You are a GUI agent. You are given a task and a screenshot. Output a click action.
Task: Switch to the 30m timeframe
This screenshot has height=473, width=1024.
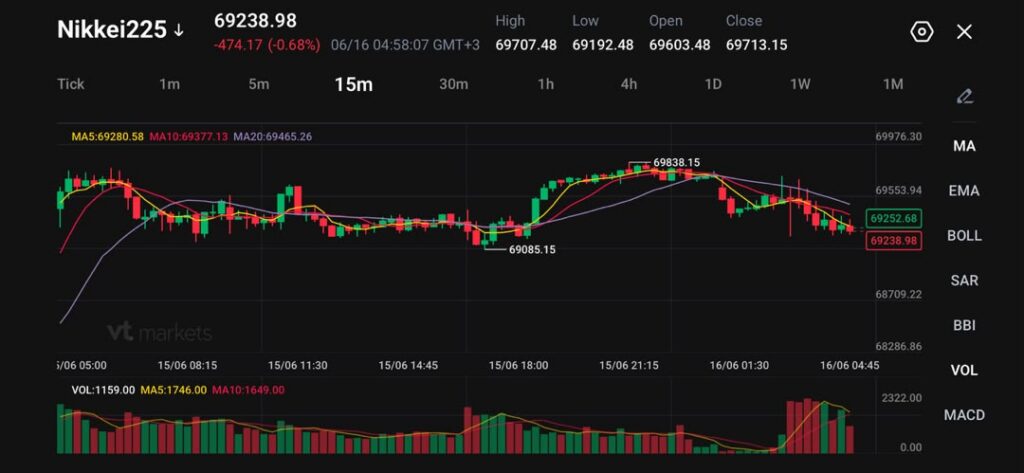pos(453,84)
